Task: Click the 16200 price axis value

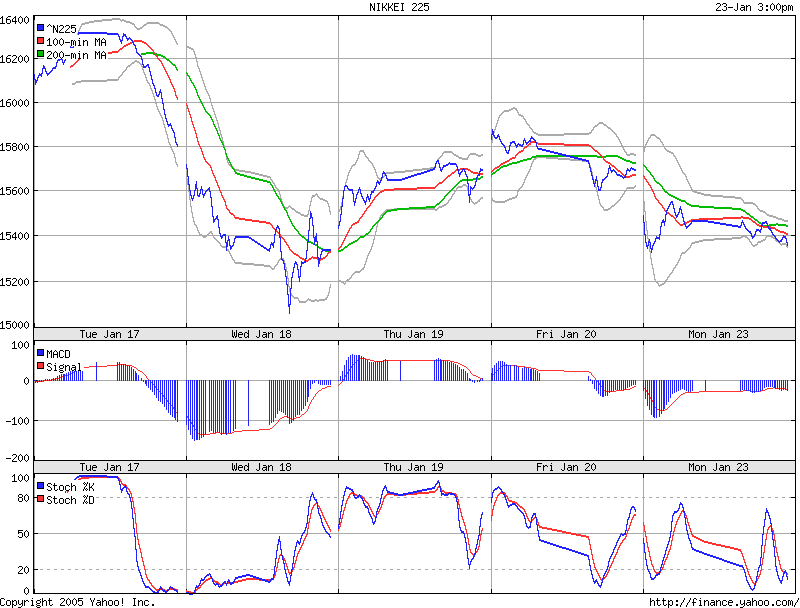Action: (x=15, y=59)
